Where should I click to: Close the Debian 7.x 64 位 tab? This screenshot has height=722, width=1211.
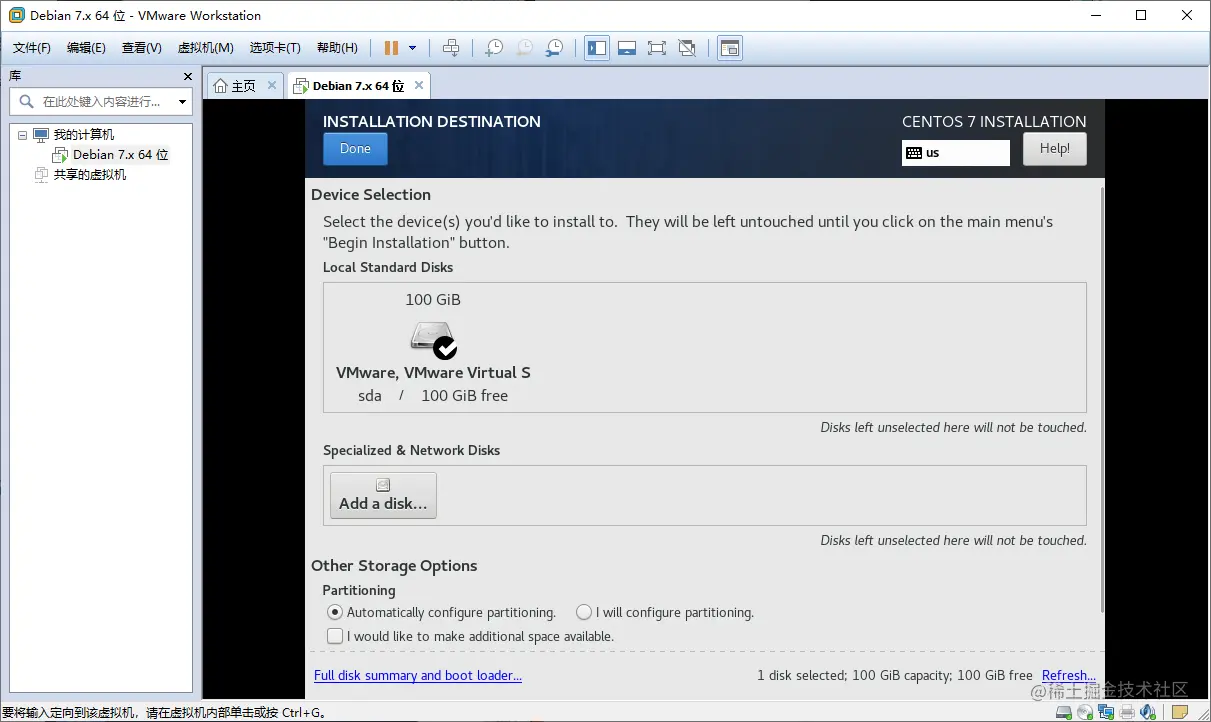[x=419, y=86]
